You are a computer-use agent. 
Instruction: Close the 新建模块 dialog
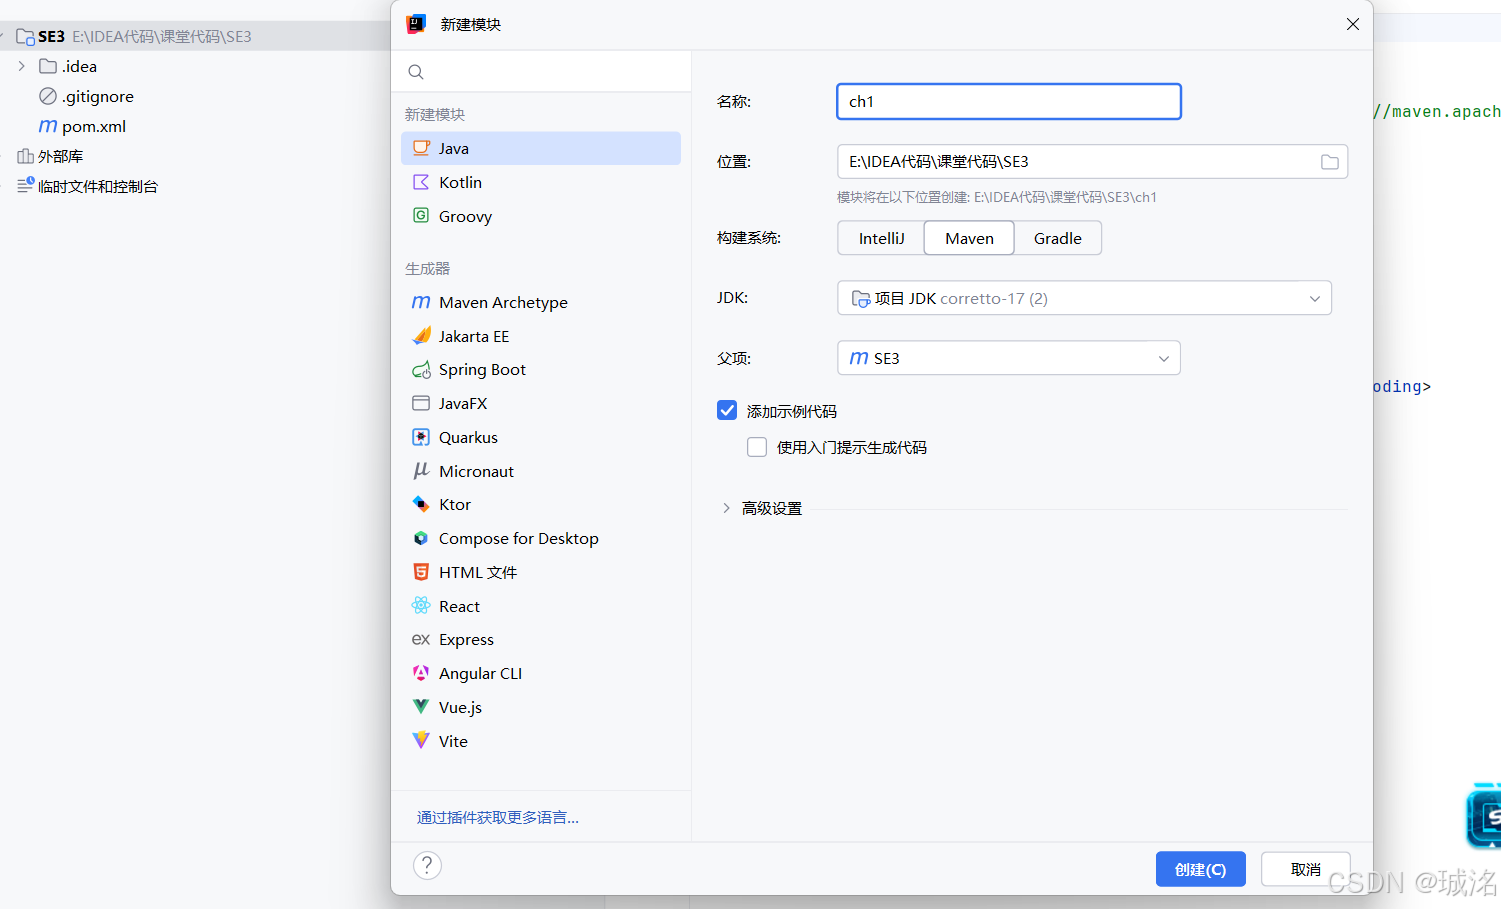point(1353,24)
